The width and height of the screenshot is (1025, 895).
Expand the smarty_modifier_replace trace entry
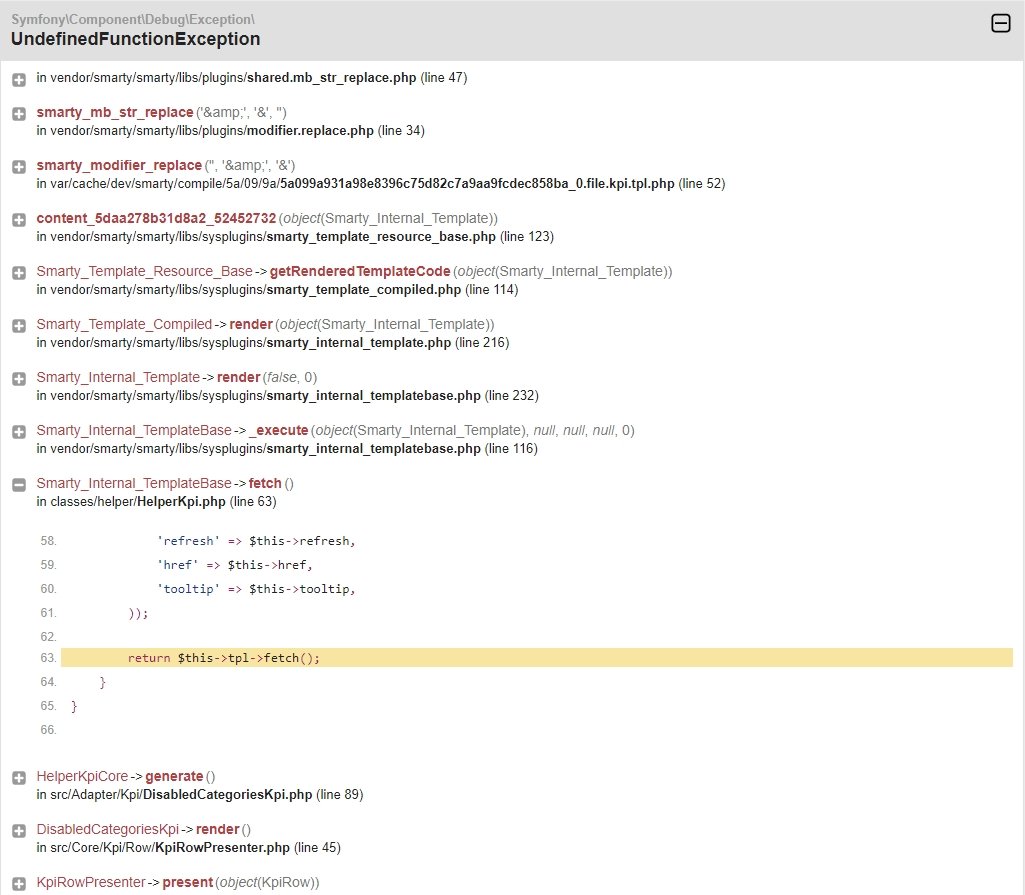[x=19, y=167]
